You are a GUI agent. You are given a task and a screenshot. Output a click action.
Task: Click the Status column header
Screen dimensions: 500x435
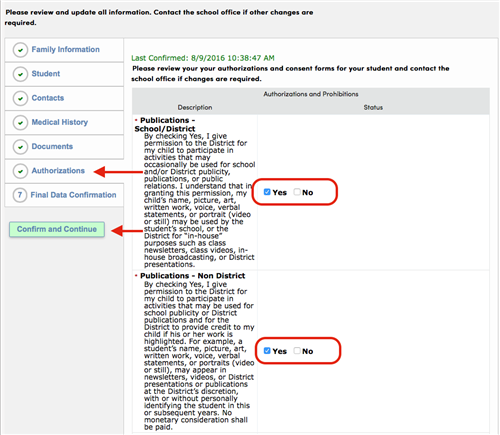click(373, 107)
